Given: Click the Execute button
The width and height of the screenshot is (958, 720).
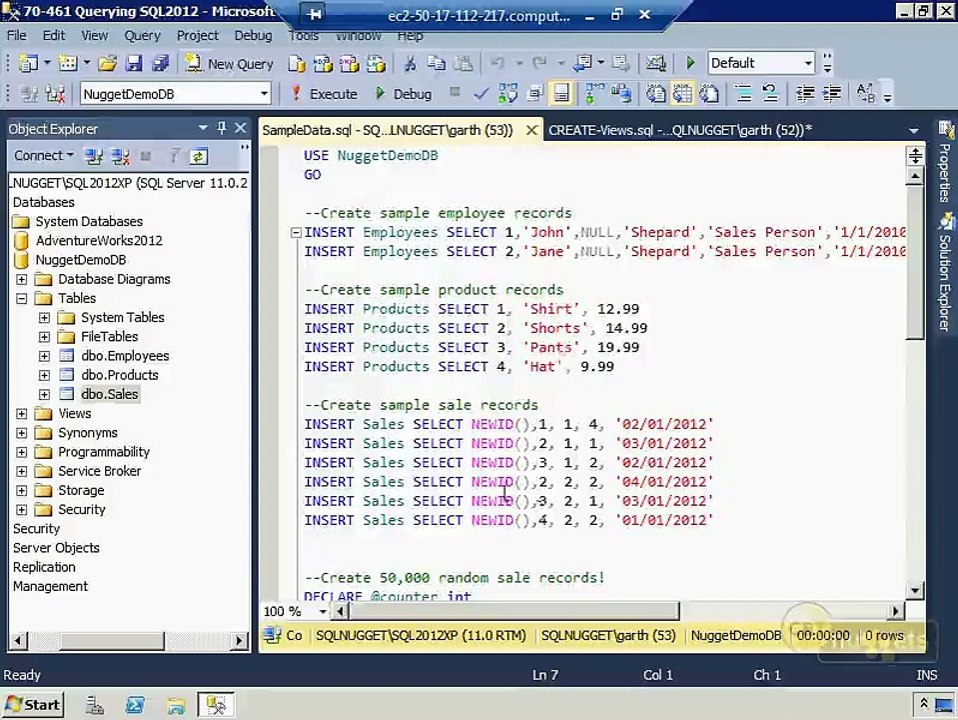Looking at the screenshot, I should [324, 94].
